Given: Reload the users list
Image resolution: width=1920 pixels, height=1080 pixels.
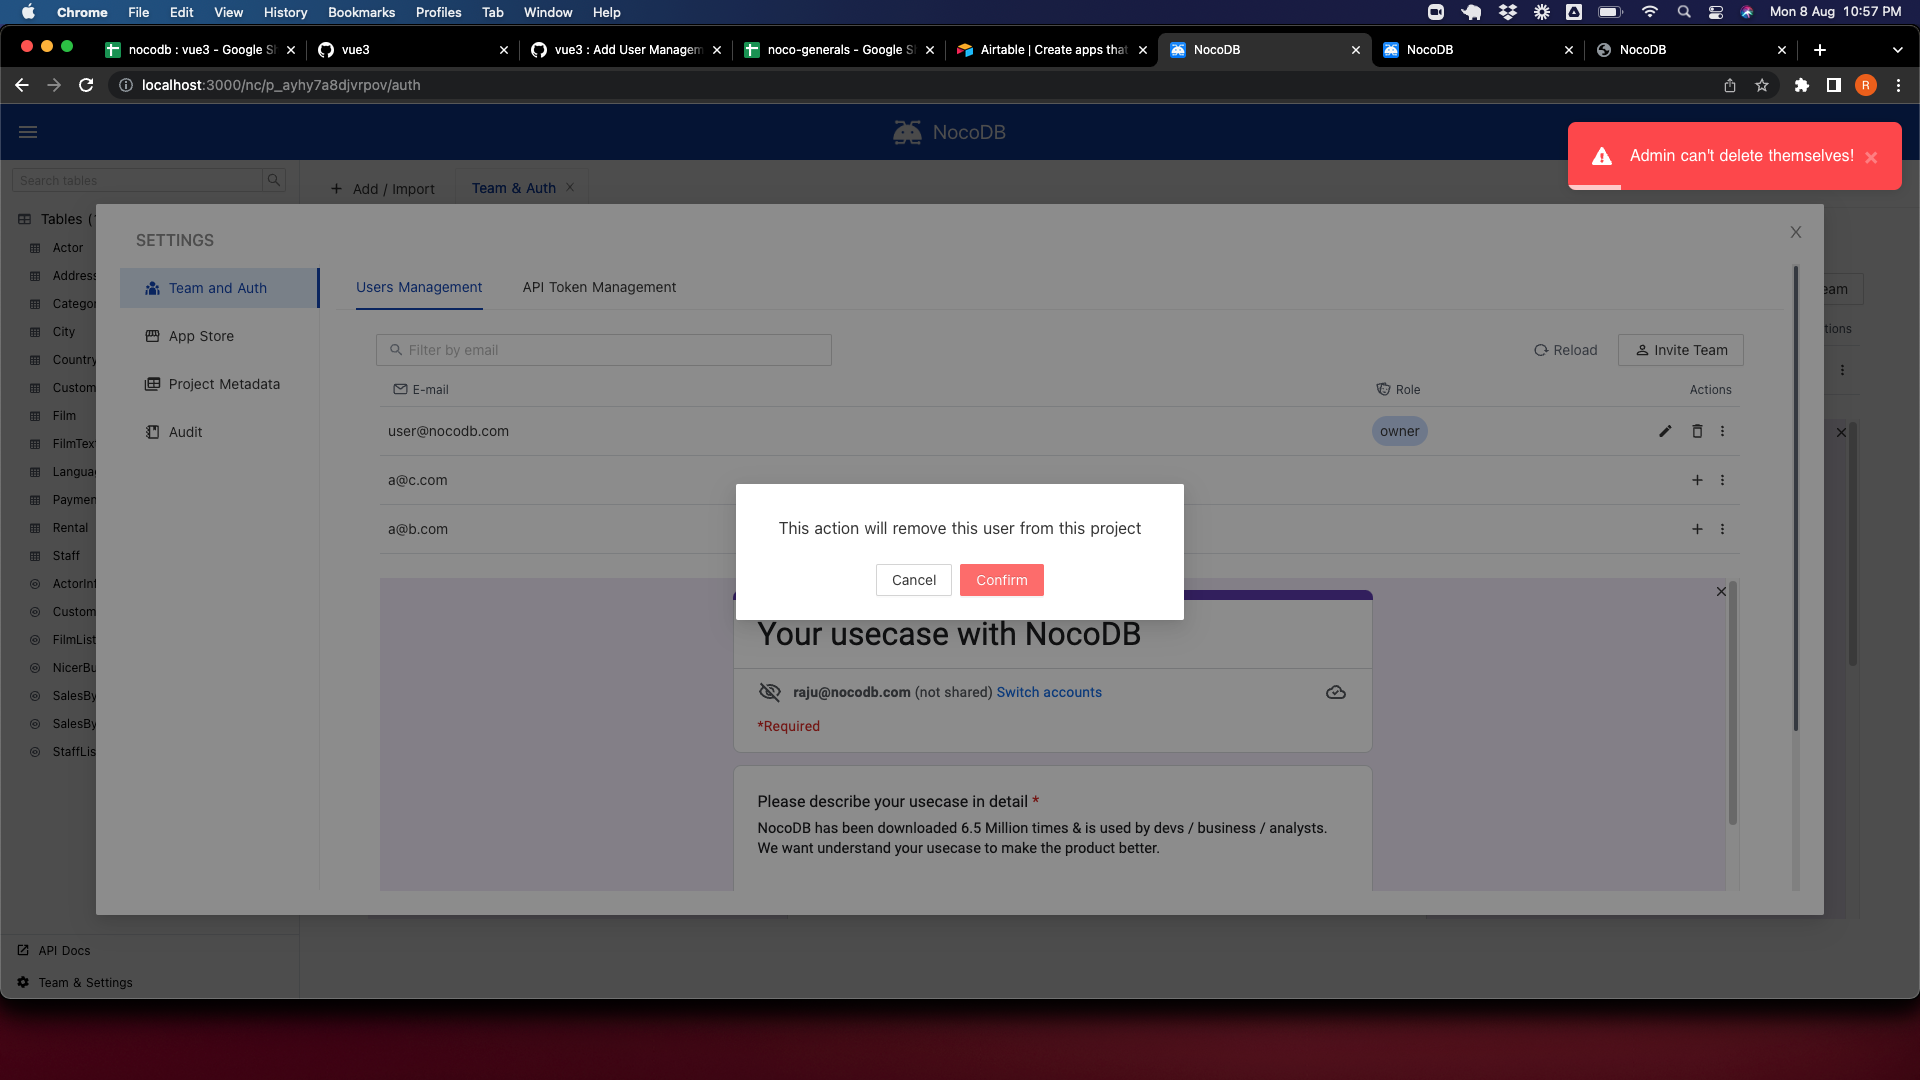Looking at the screenshot, I should (x=1565, y=350).
